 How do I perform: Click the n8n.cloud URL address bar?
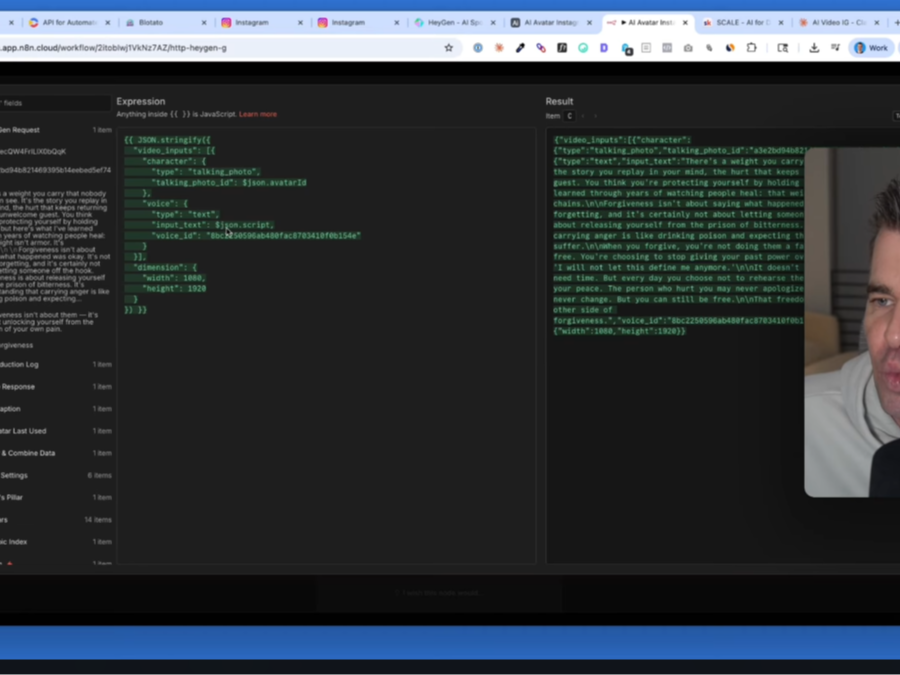(218, 48)
